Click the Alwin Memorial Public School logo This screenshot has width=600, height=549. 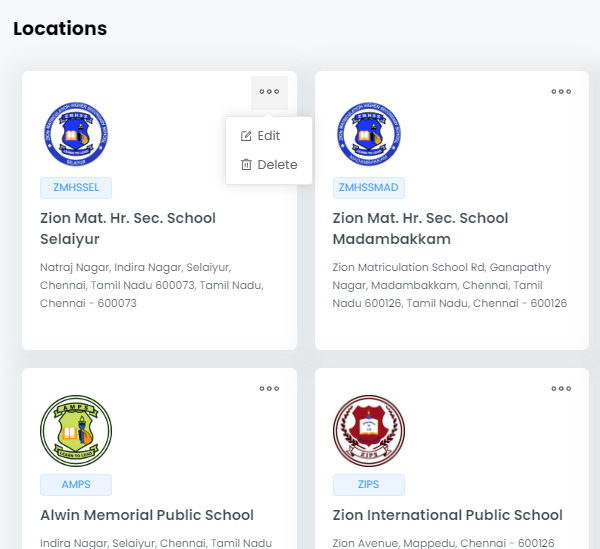76,431
